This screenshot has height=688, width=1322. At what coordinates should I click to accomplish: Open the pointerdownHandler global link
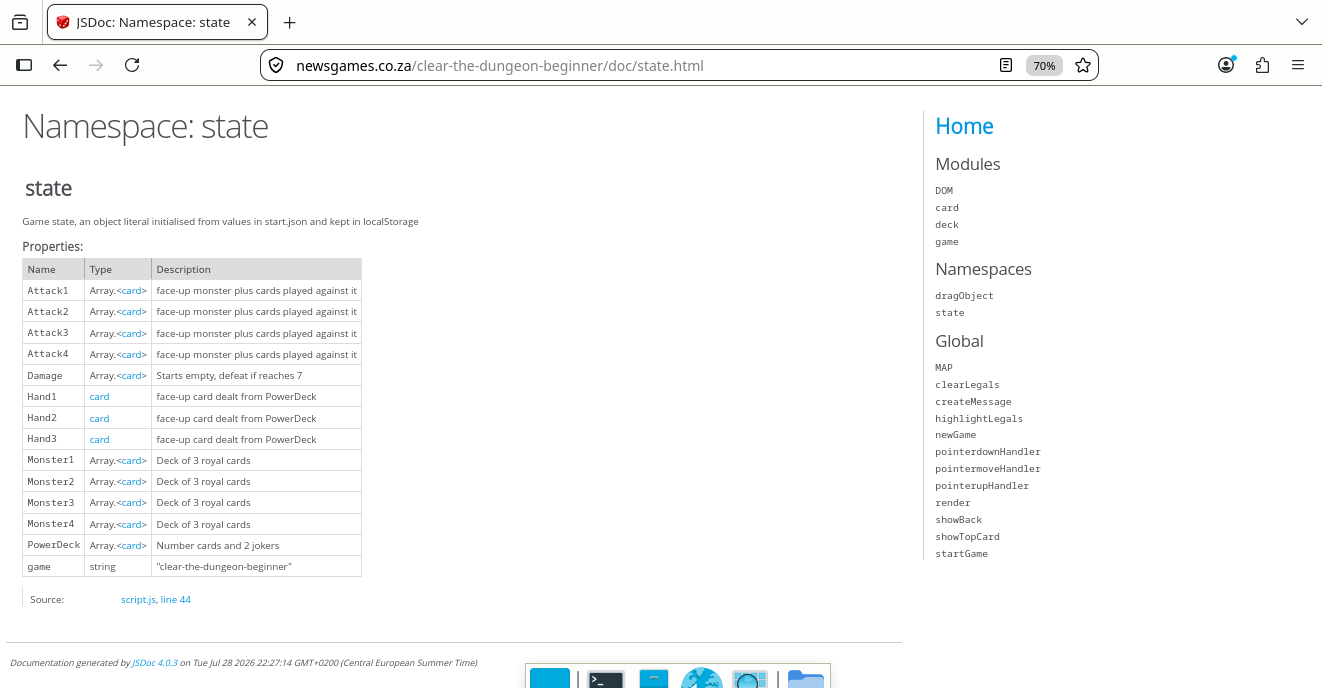(988, 452)
